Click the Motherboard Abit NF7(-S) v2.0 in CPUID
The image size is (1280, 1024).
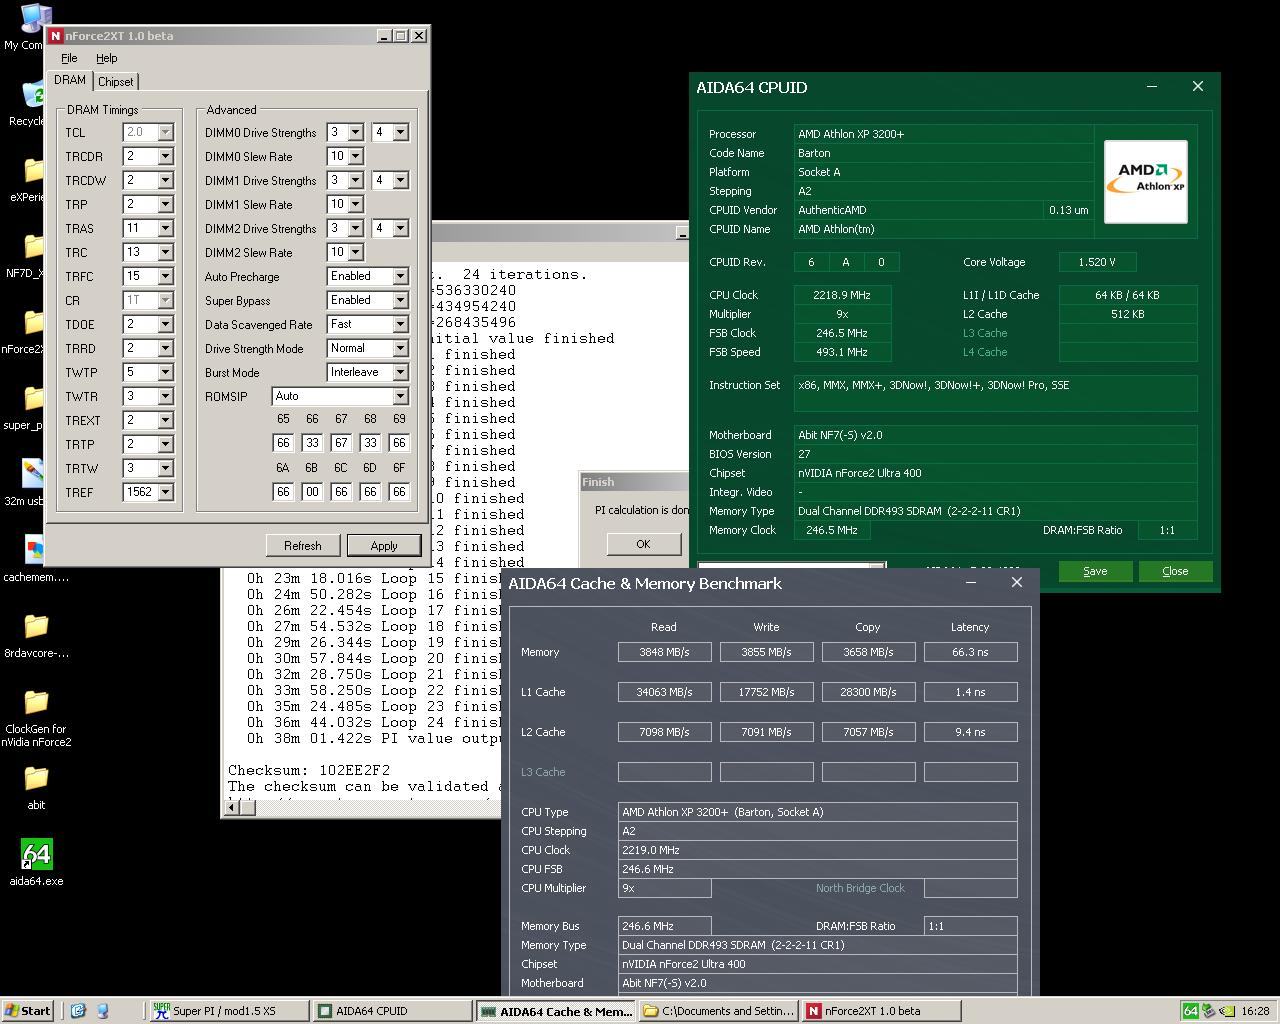[x=995, y=435]
